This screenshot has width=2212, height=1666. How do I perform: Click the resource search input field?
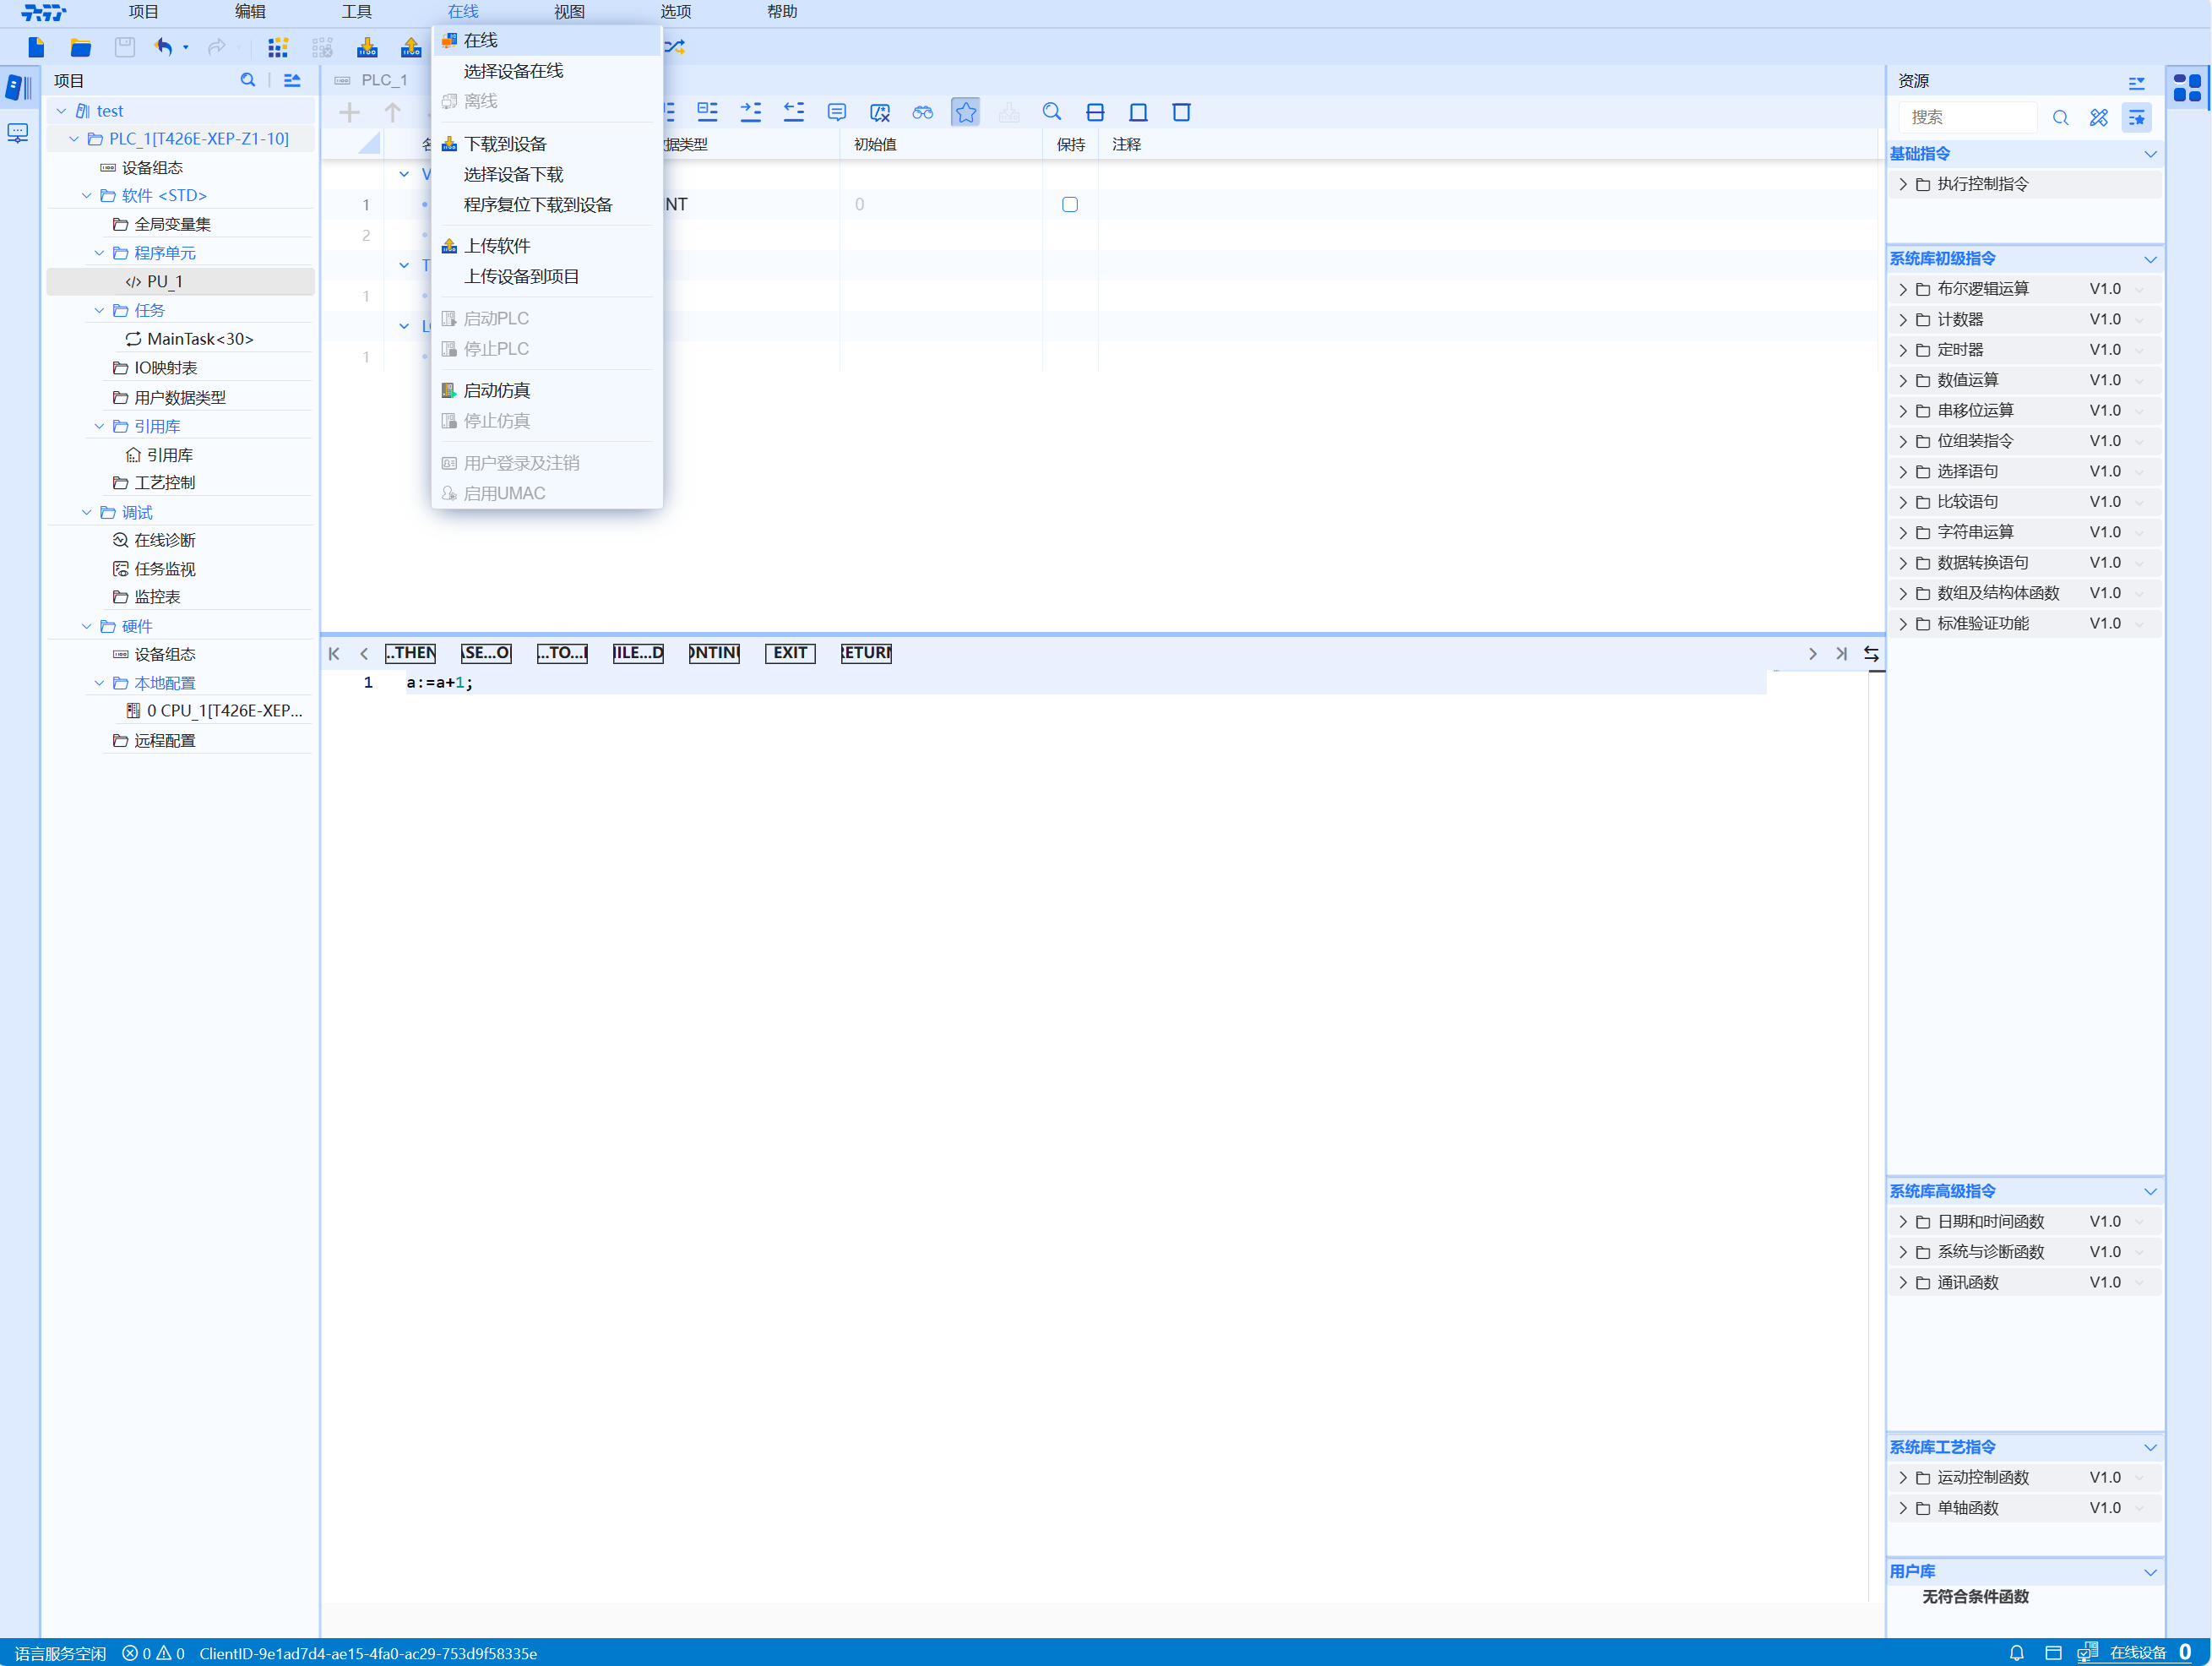coord(1967,118)
